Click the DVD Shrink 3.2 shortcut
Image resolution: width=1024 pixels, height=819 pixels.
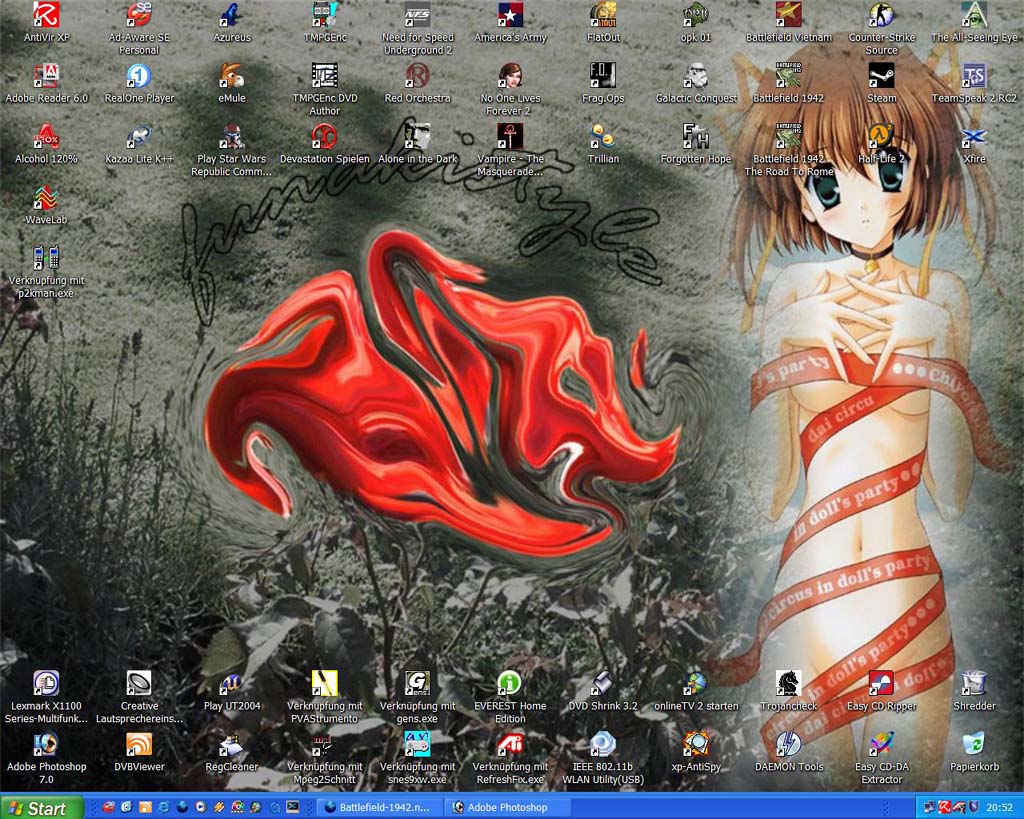click(603, 683)
